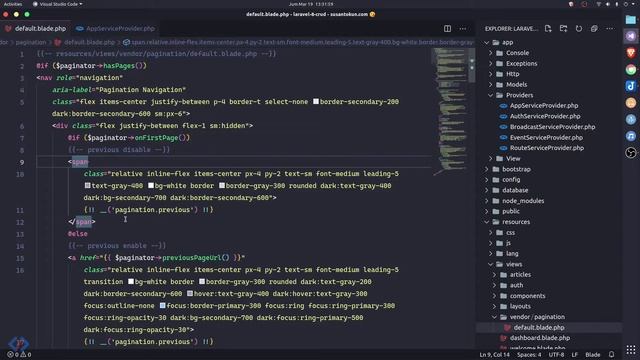640x360 pixels.
Task: Click line number 13 in gutter
Action: (x=20, y=234)
